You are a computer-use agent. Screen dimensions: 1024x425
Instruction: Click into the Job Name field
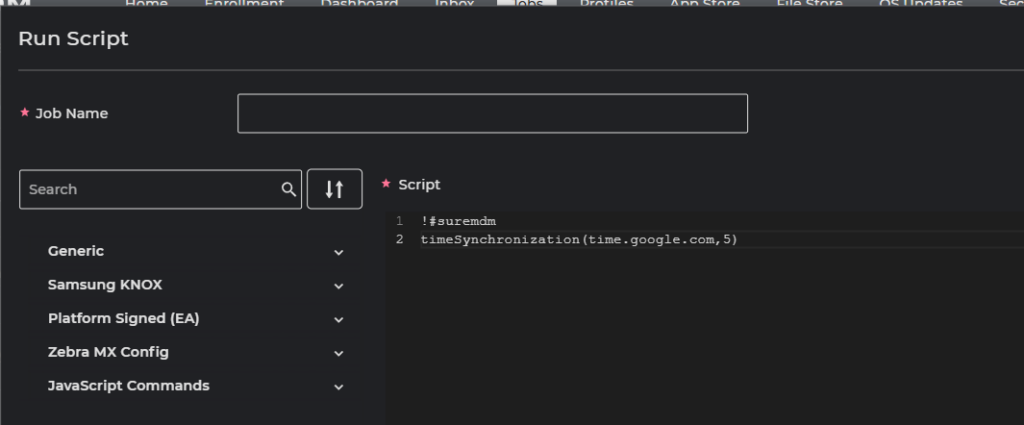pos(492,113)
